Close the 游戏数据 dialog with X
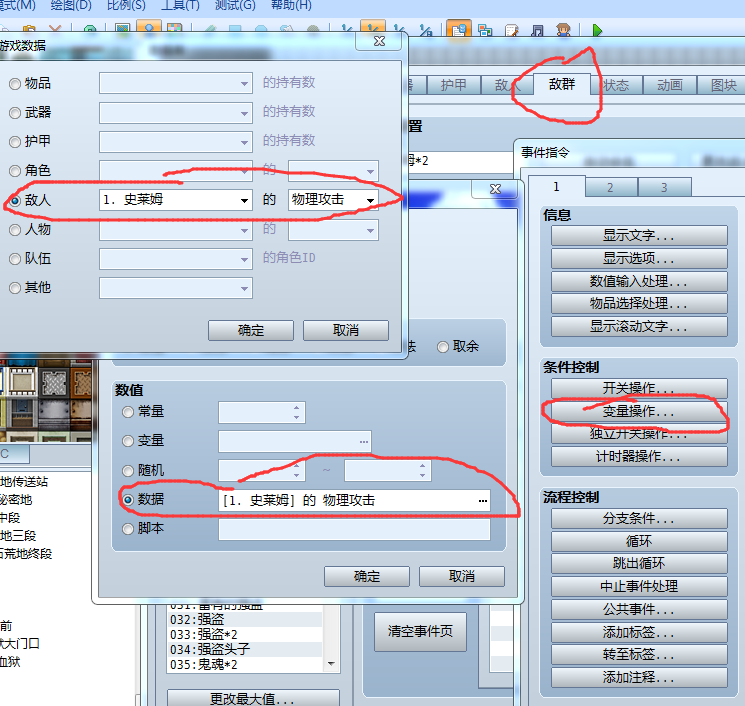Screen dimensions: 745x706 [x=379, y=41]
